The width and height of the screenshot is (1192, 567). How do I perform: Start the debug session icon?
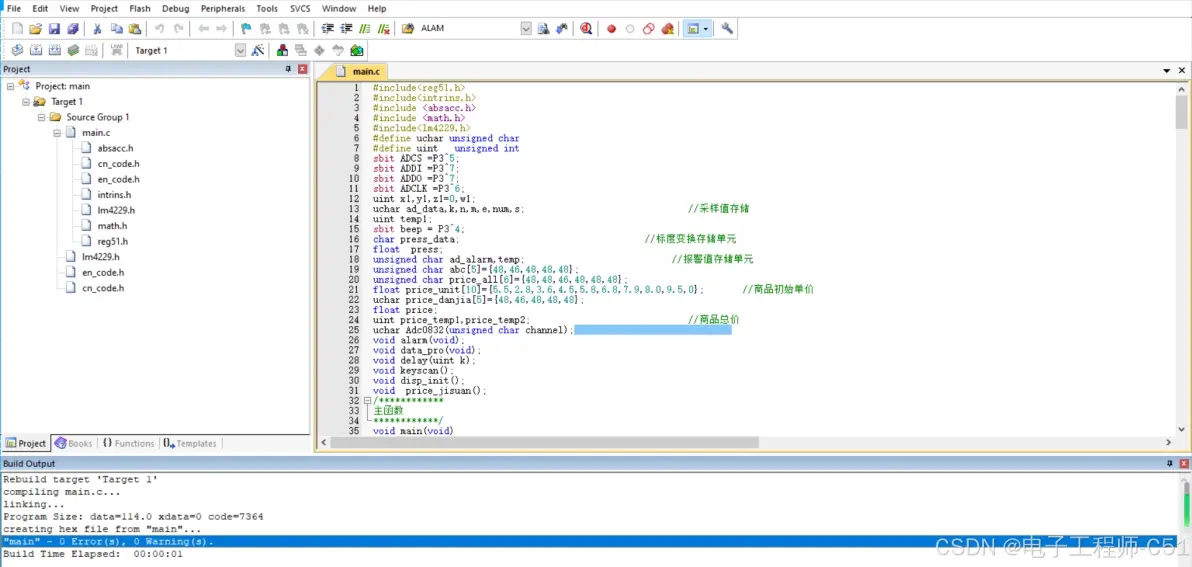point(586,29)
